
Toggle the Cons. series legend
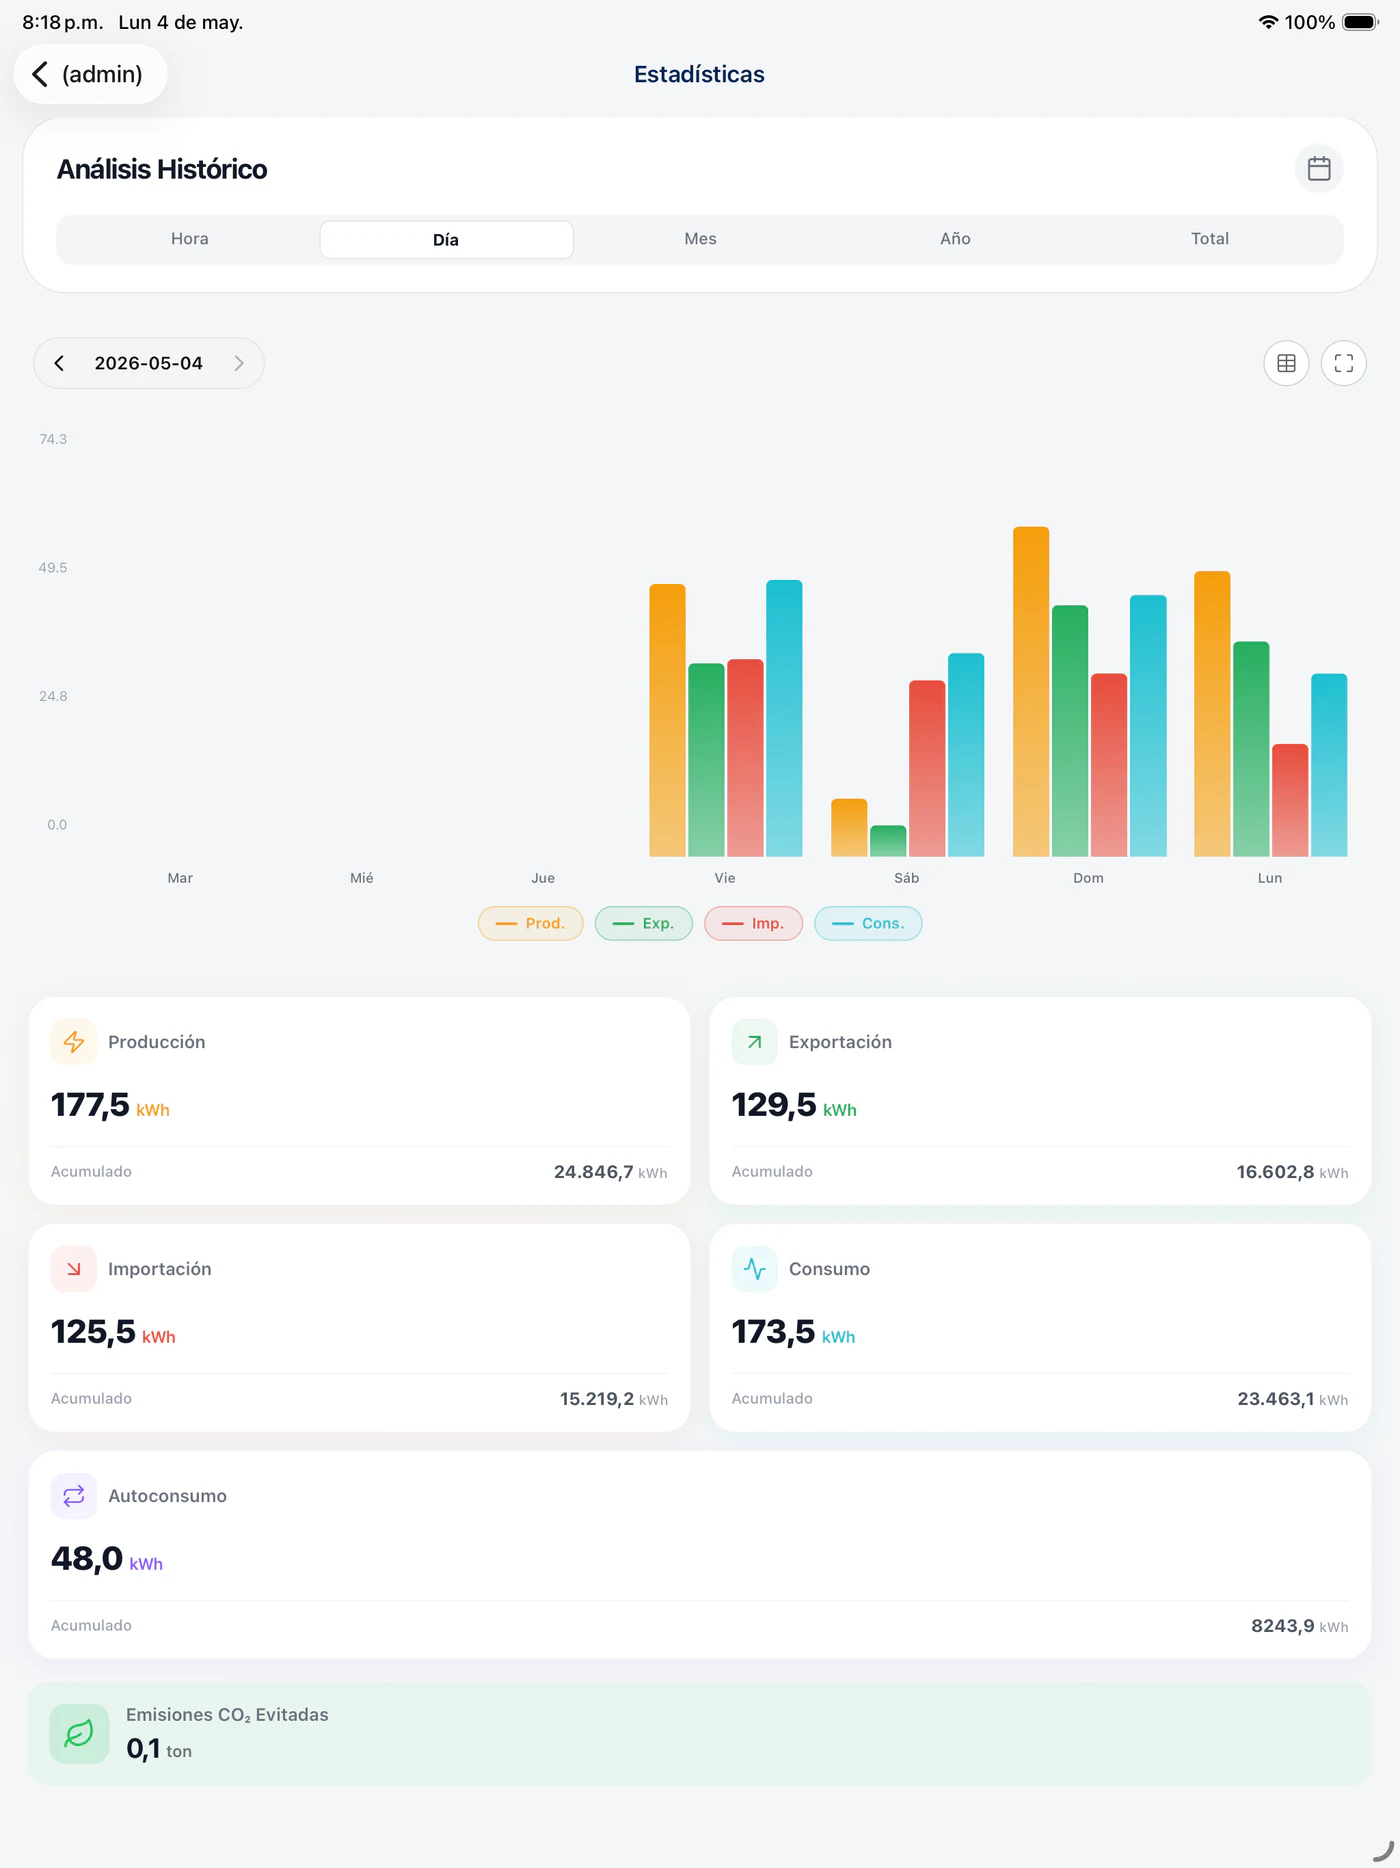[x=868, y=923]
